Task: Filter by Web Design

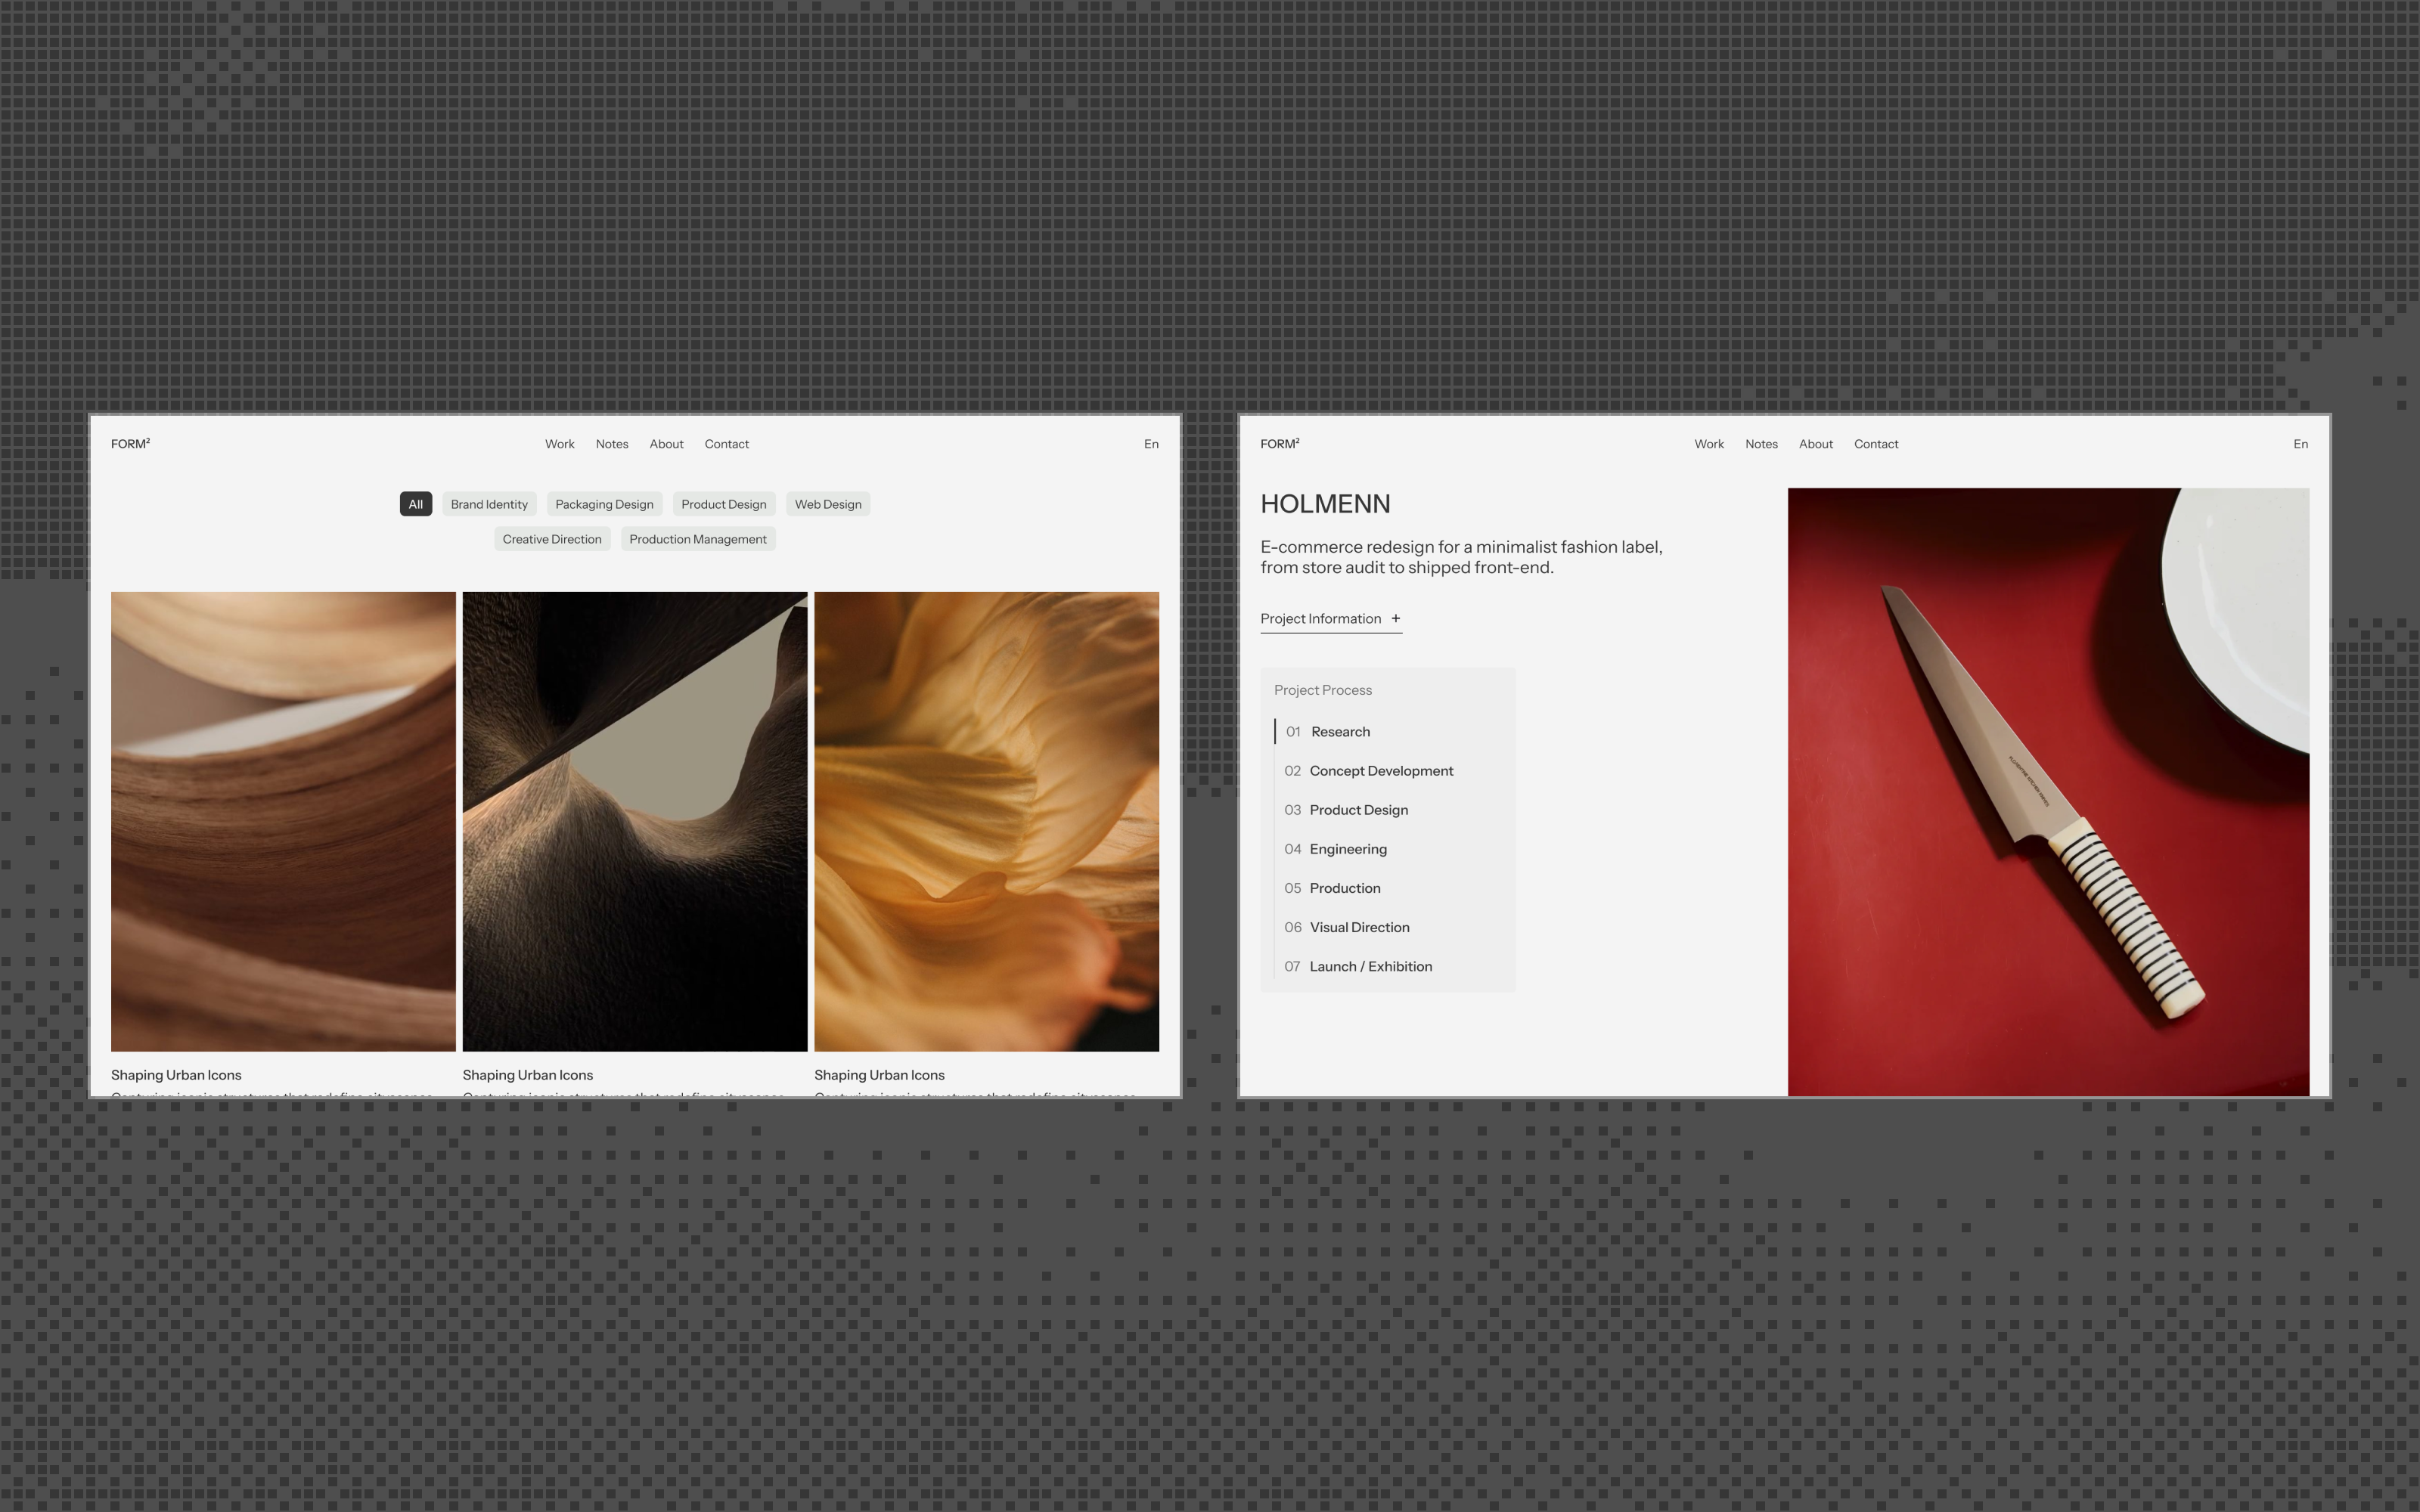Action: pos(827,504)
